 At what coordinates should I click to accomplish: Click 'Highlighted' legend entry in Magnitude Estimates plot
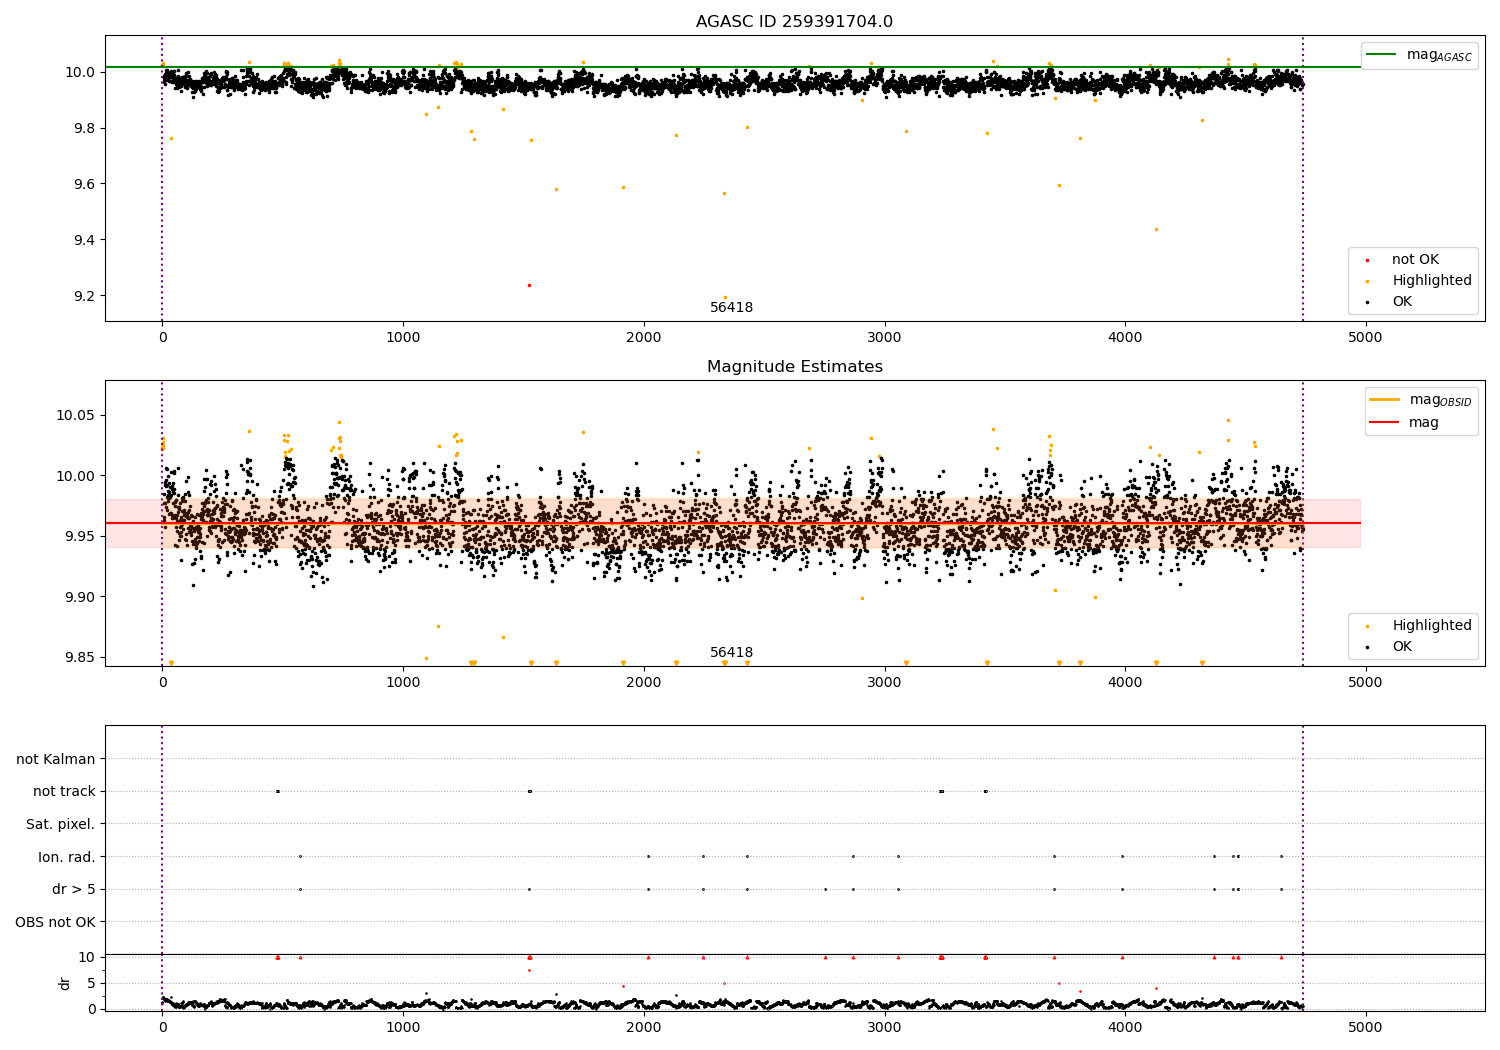click(1431, 626)
